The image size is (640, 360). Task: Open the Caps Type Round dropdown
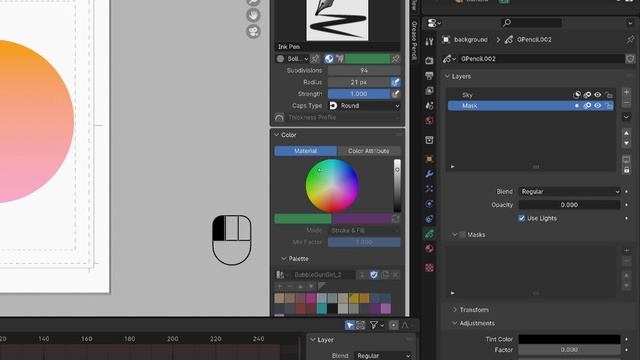click(364, 106)
